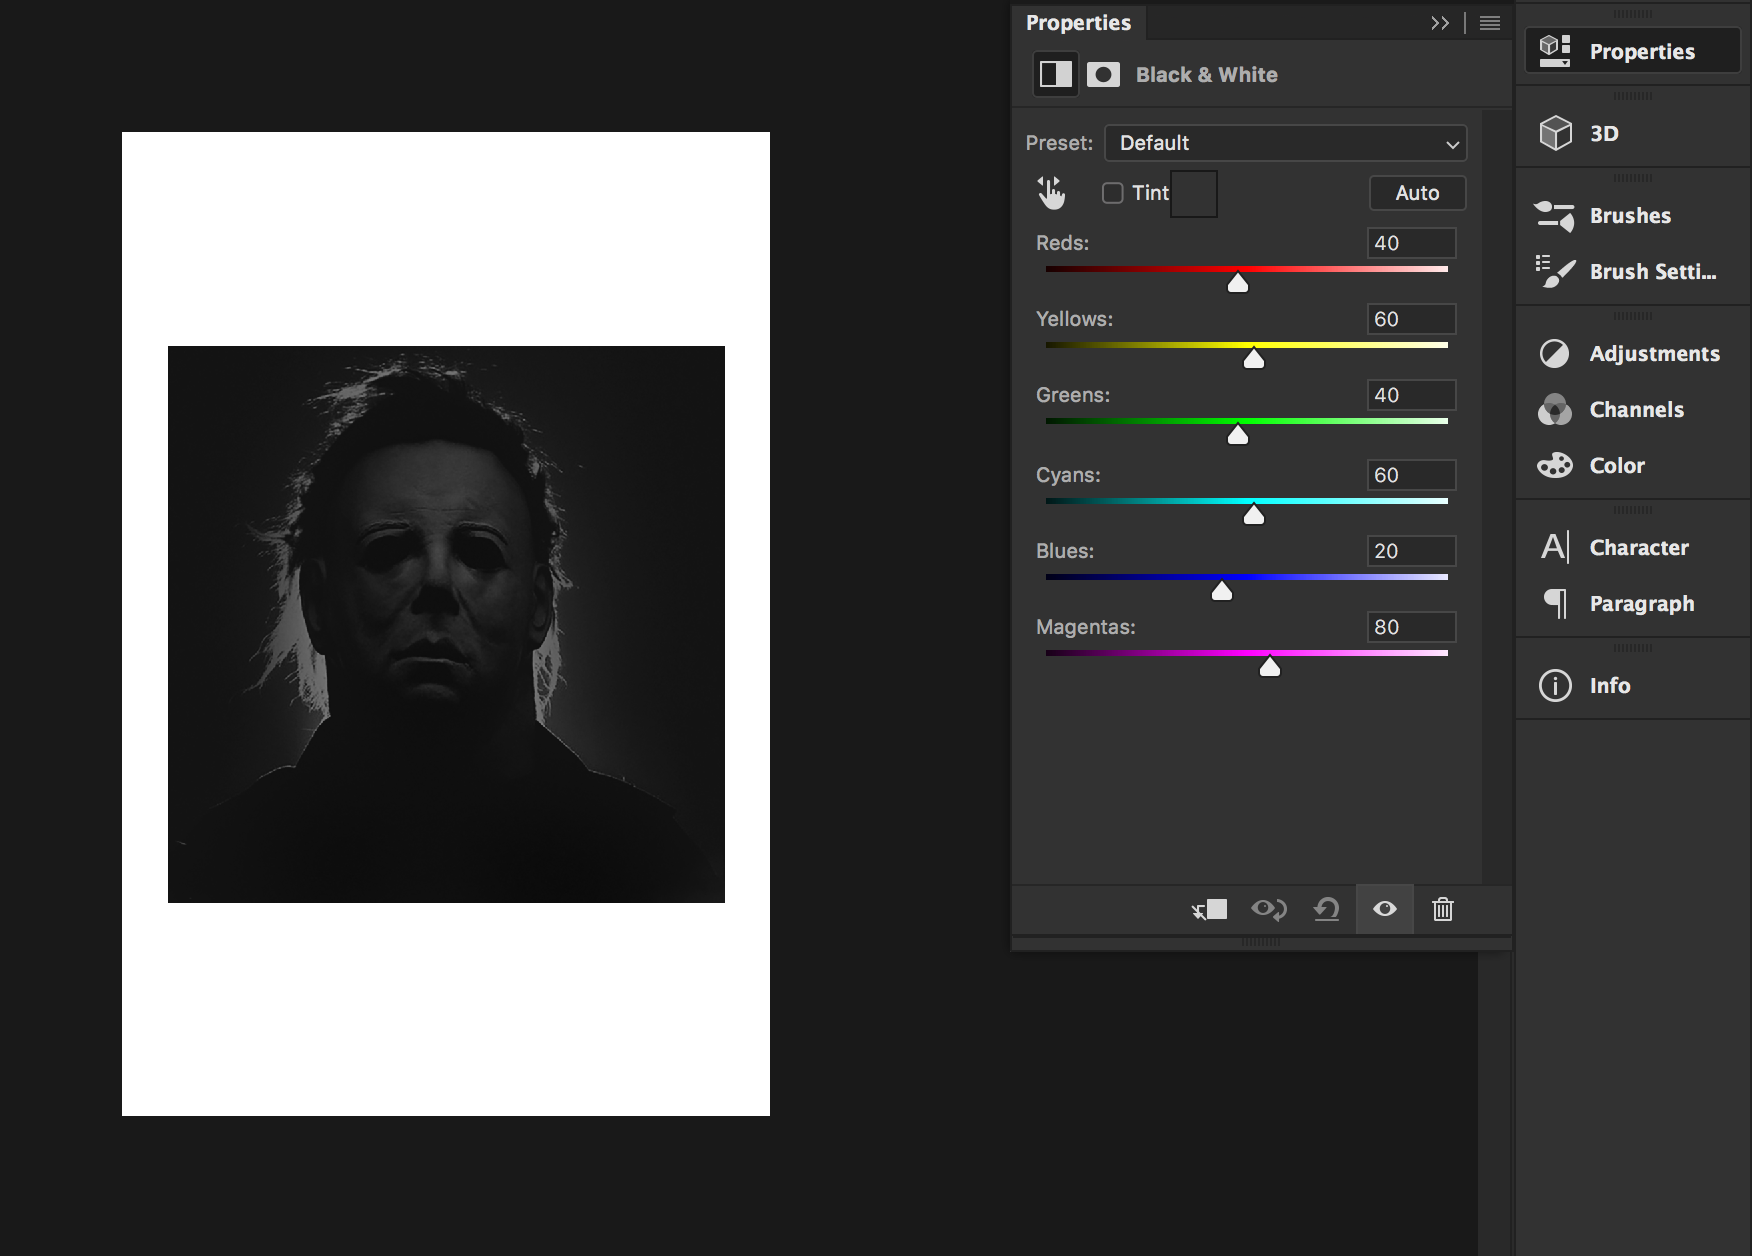Click the view previous state icon
1752x1256 pixels.
coord(1269,909)
